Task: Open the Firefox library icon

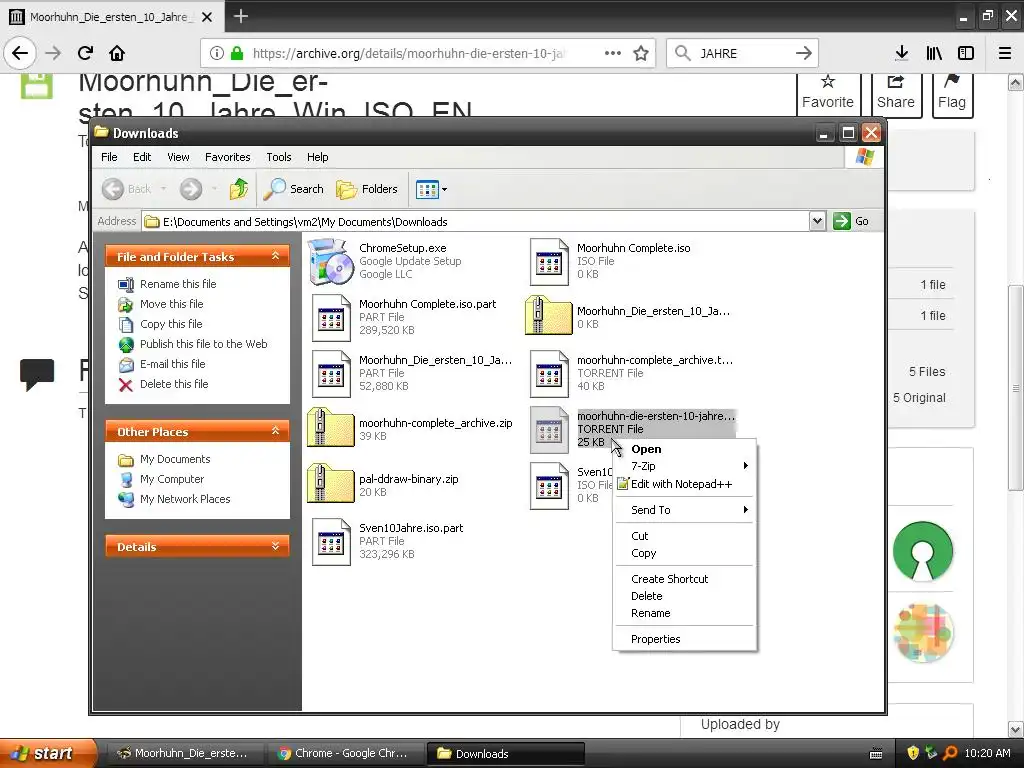Action: [934, 53]
